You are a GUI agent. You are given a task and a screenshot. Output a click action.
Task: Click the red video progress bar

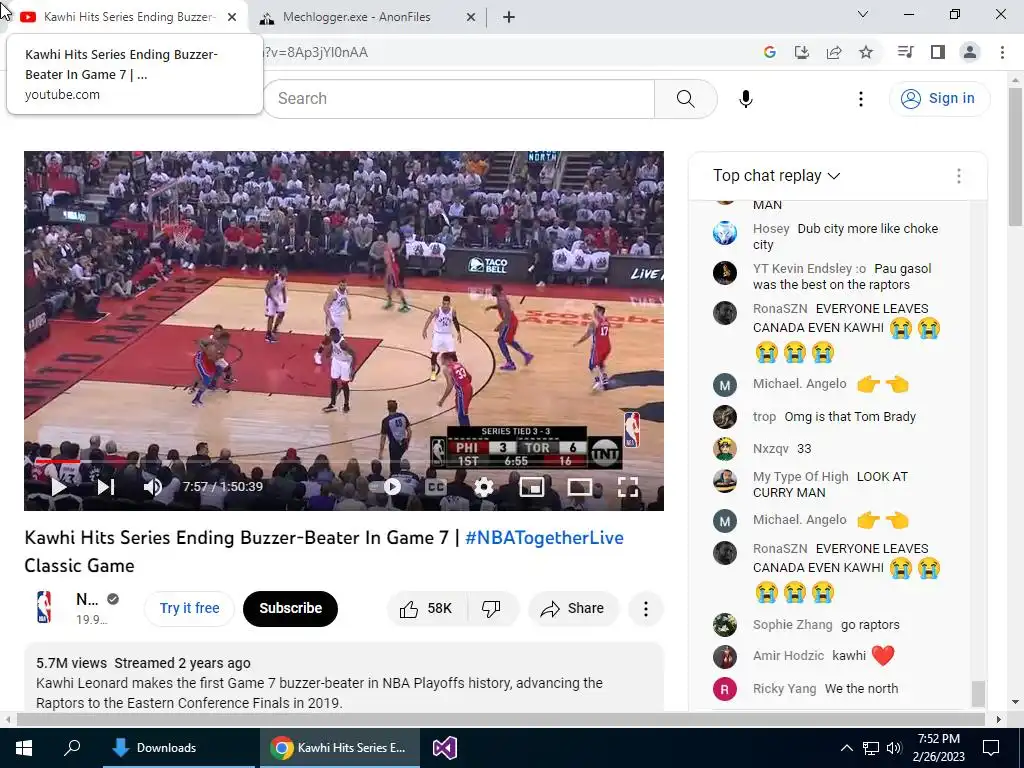coord(57,461)
